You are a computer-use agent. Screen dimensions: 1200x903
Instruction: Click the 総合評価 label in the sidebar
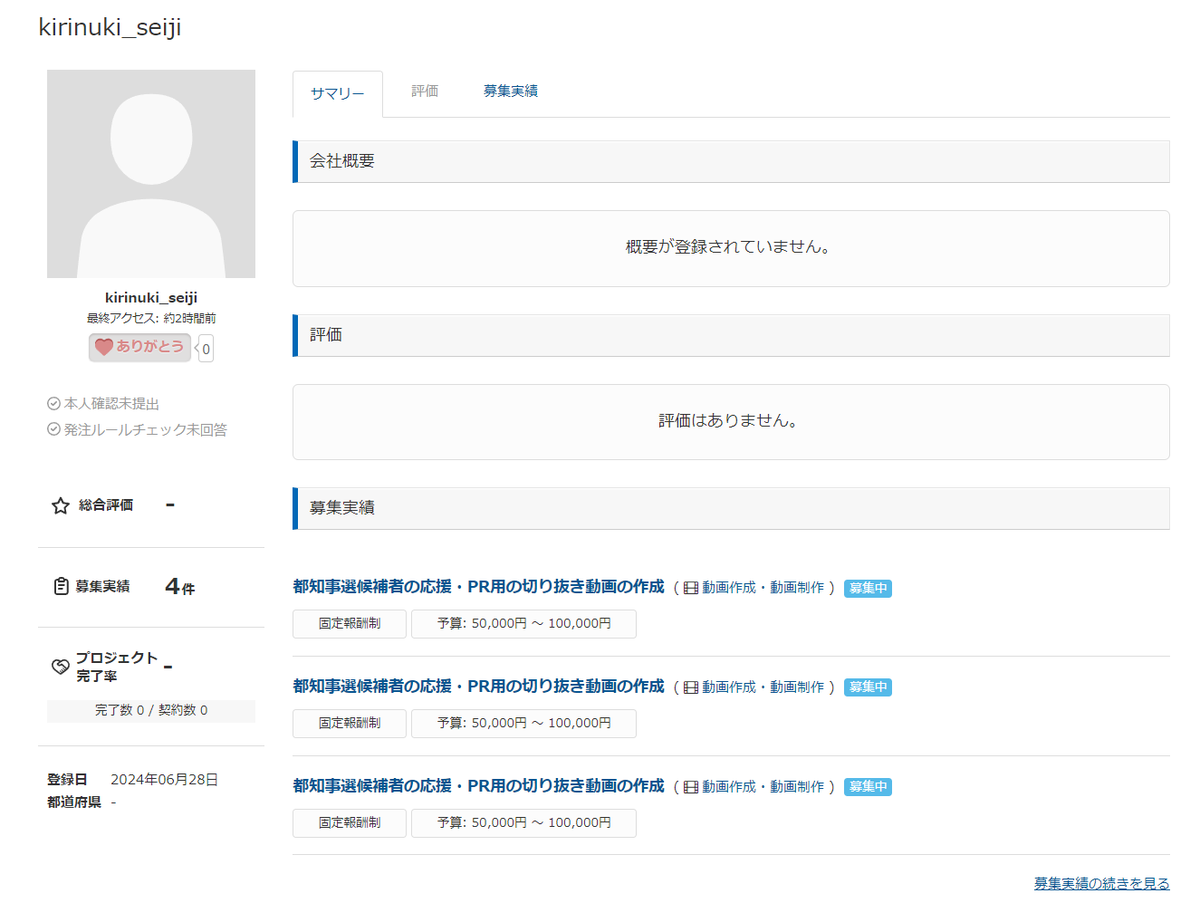tap(106, 506)
